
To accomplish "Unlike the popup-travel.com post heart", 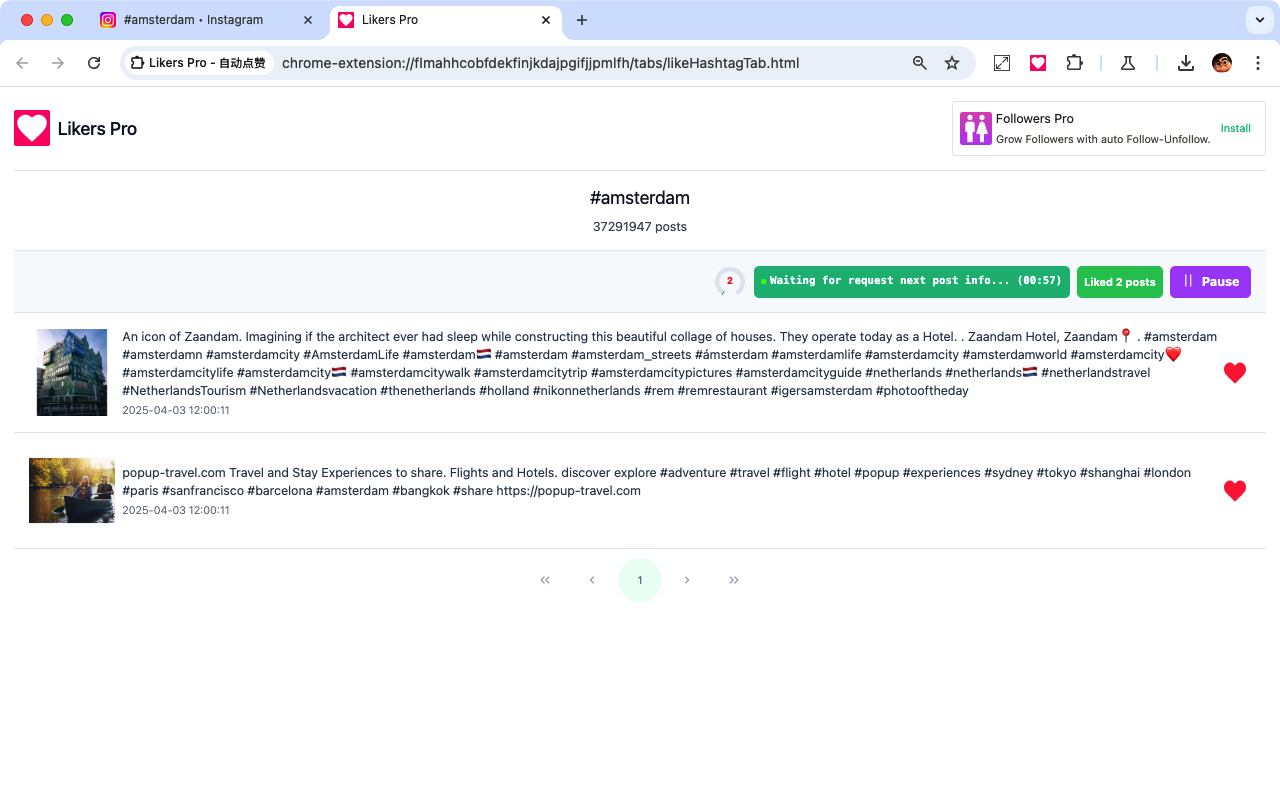I will tap(1235, 491).
